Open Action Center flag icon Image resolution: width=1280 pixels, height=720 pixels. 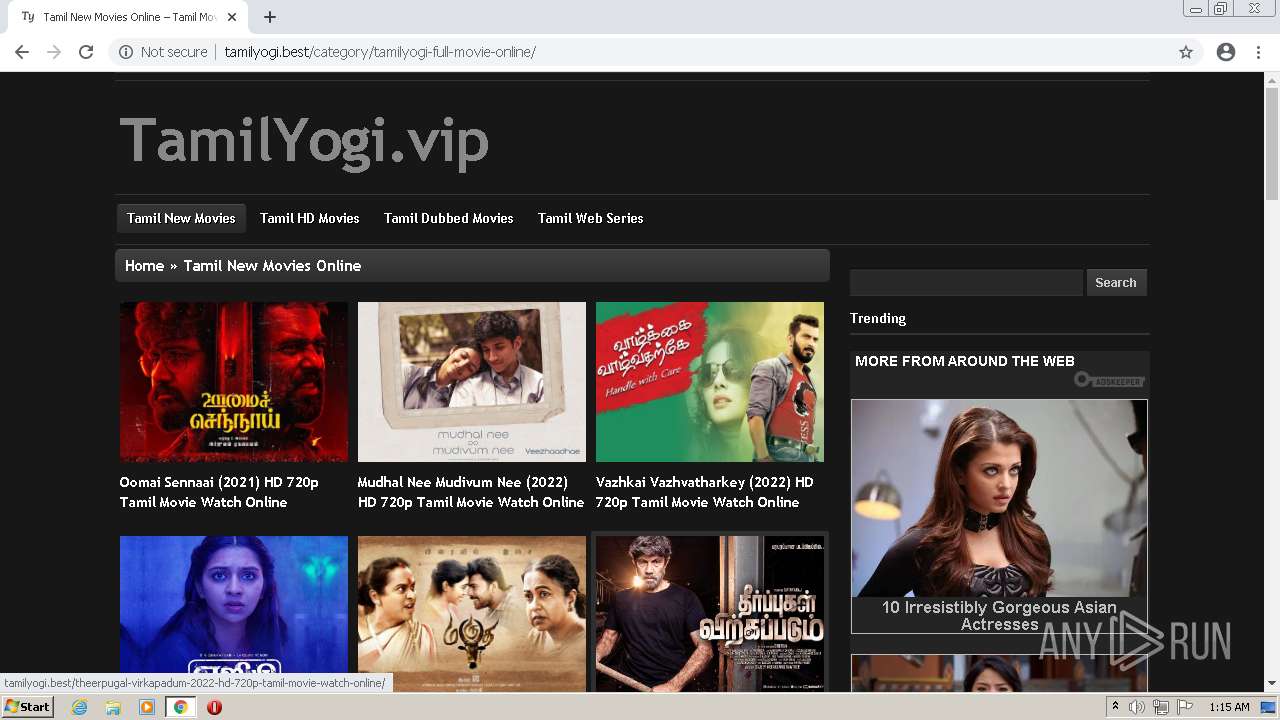(x=1184, y=707)
